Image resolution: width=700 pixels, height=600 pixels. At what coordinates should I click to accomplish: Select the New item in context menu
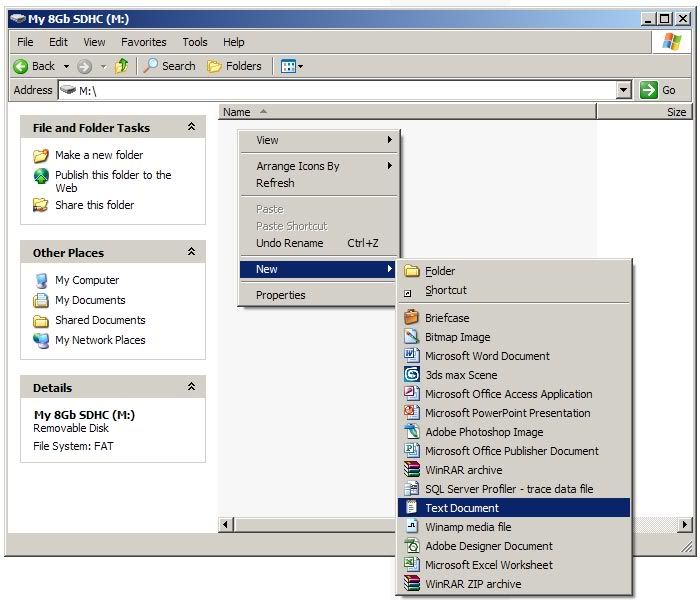(x=317, y=269)
